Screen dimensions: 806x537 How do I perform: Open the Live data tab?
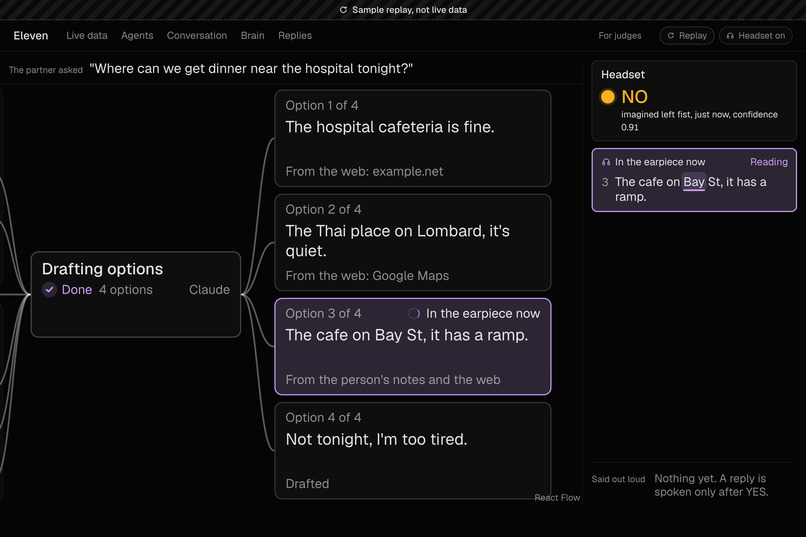click(x=87, y=35)
